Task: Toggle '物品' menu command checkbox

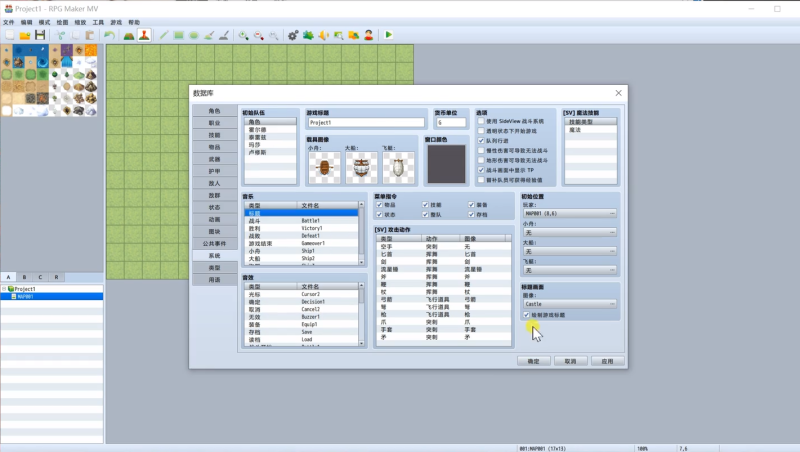Action: (379, 205)
